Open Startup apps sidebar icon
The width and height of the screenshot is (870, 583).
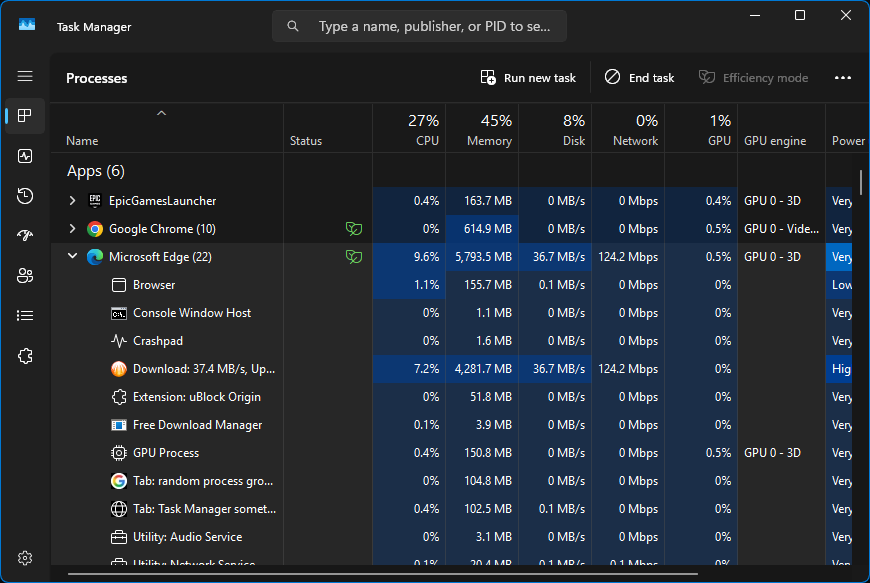coord(25,236)
